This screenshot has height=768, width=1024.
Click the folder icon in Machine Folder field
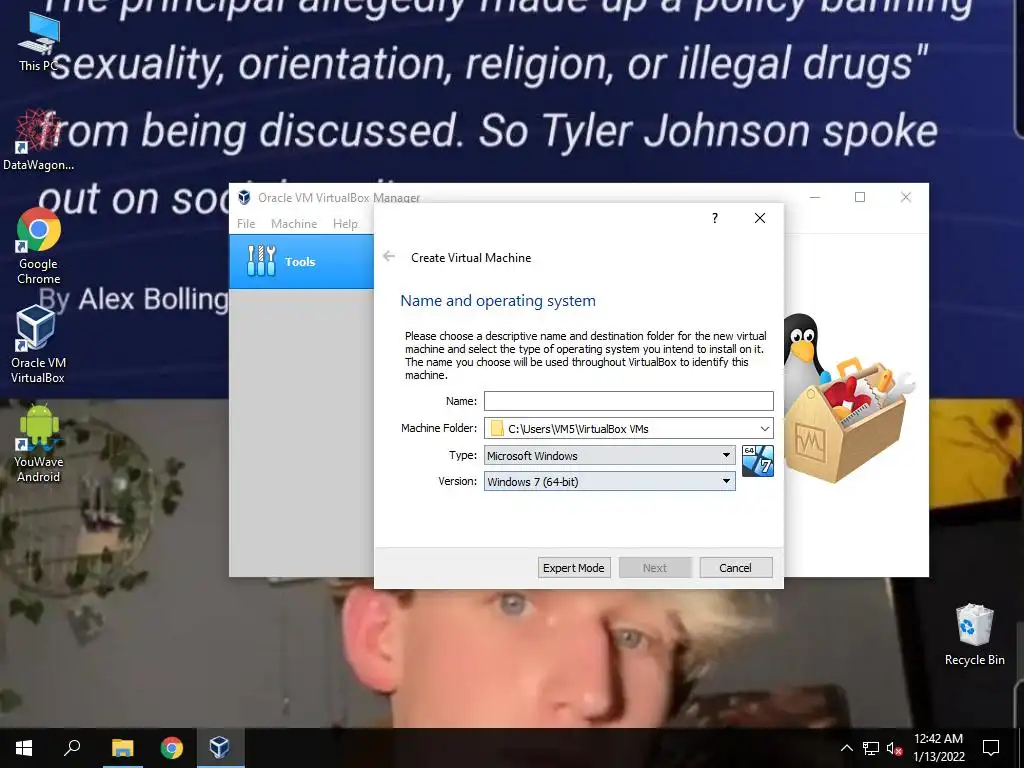click(497, 428)
